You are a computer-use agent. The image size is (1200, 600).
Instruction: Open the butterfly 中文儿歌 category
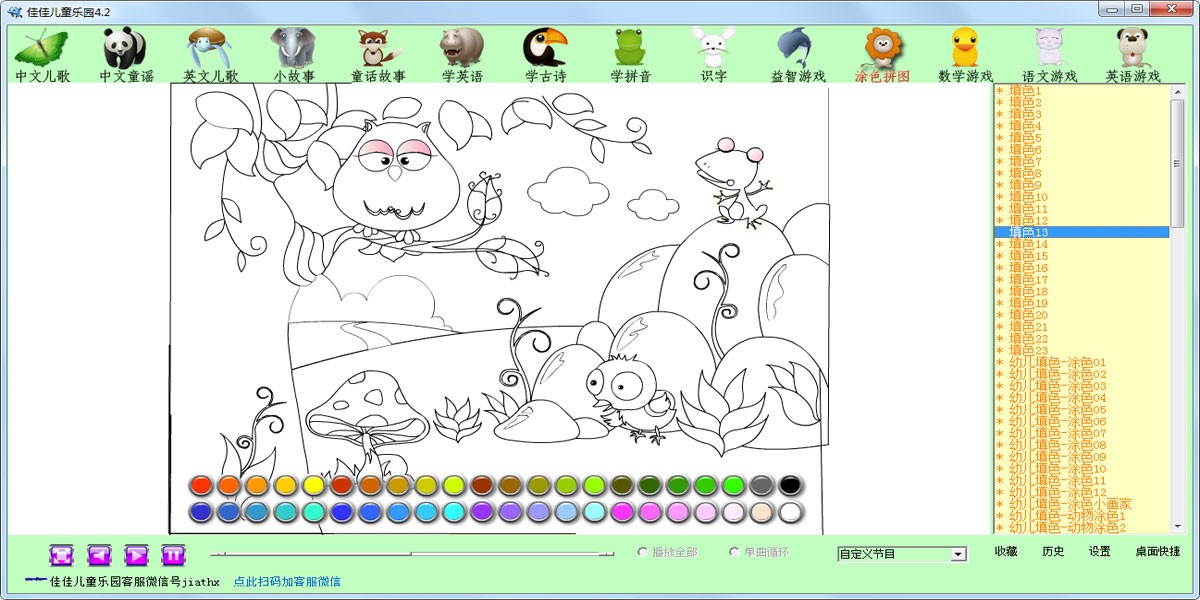click(x=41, y=56)
